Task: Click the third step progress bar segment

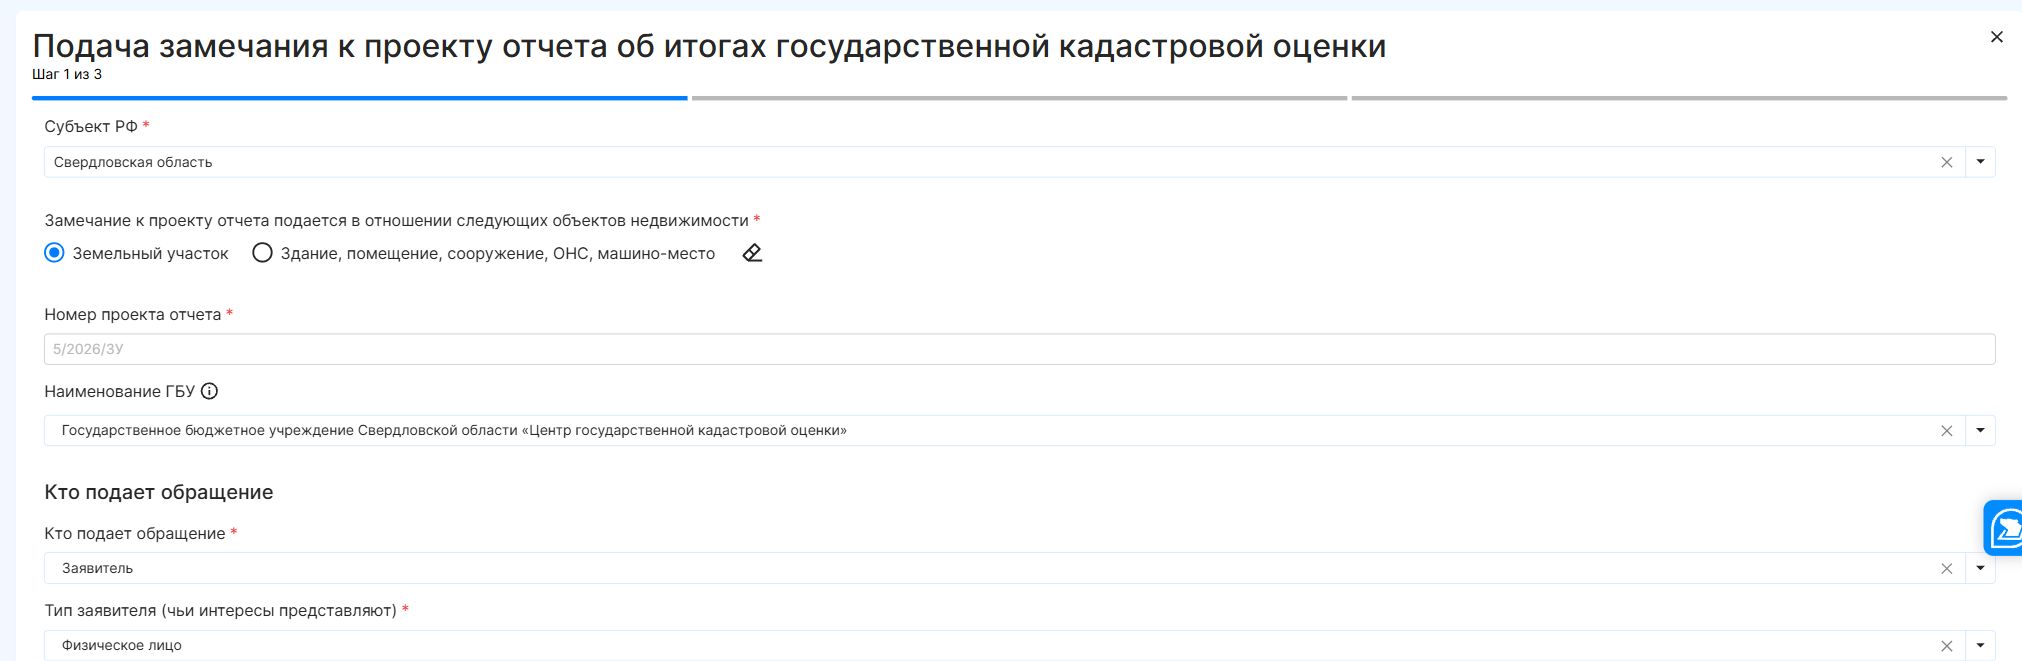Action: point(1679,98)
